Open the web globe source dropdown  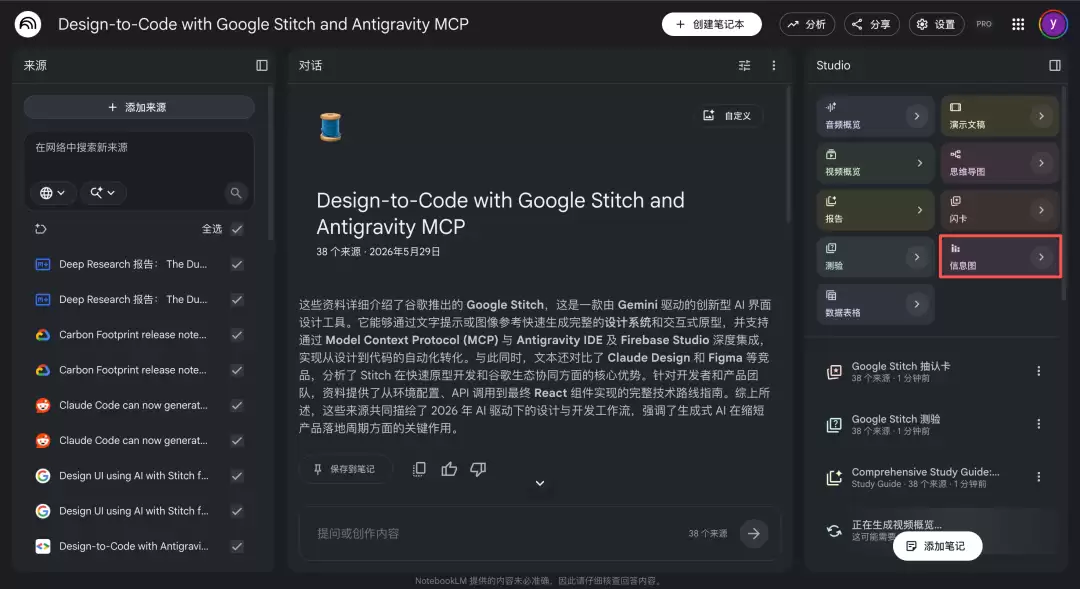click(x=52, y=193)
